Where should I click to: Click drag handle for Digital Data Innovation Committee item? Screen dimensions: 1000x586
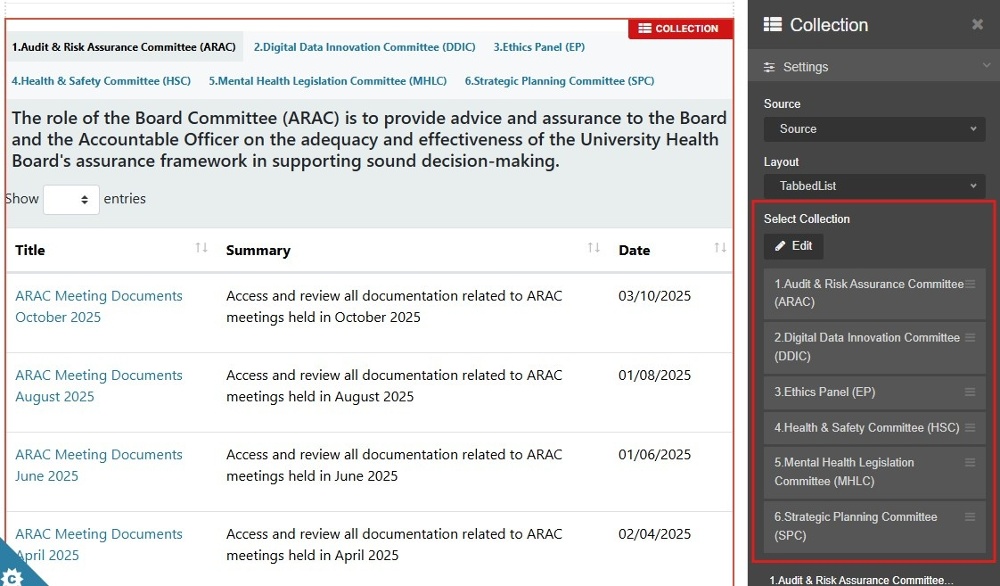click(970, 337)
